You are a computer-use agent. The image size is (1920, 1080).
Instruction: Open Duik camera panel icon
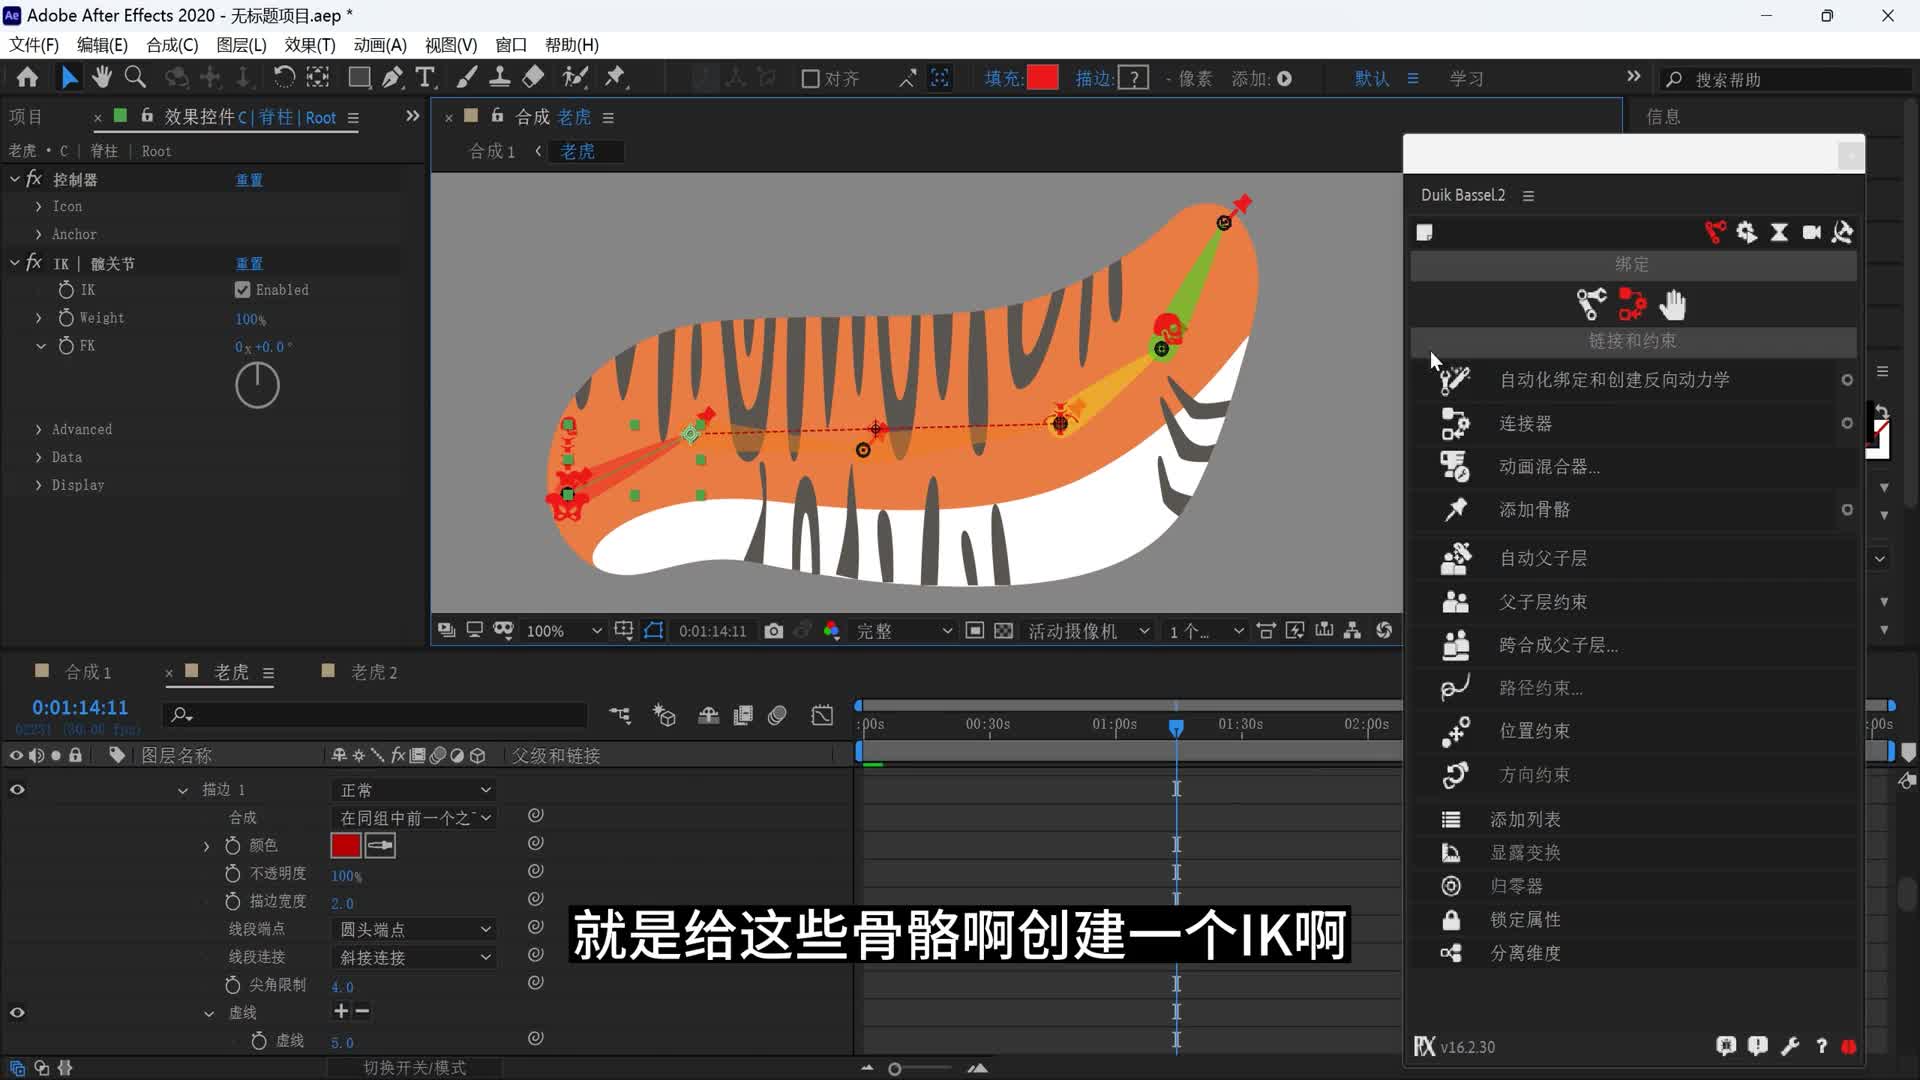coord(1811,233)
